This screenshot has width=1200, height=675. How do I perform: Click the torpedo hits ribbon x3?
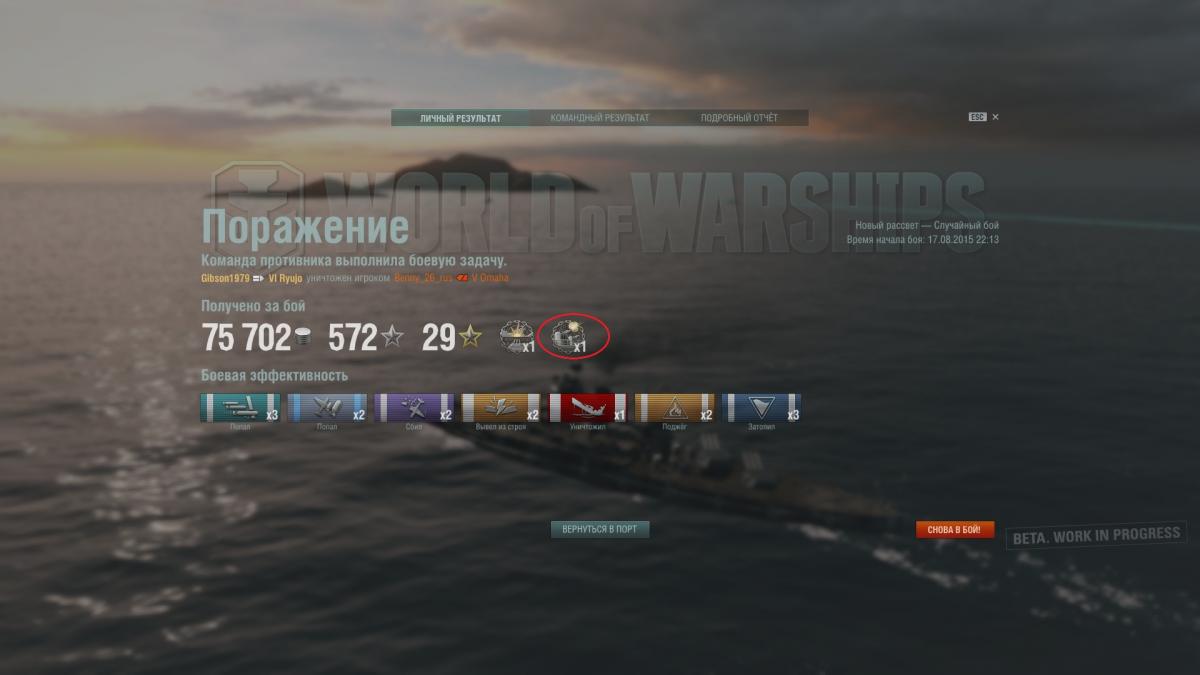(240, 407)
